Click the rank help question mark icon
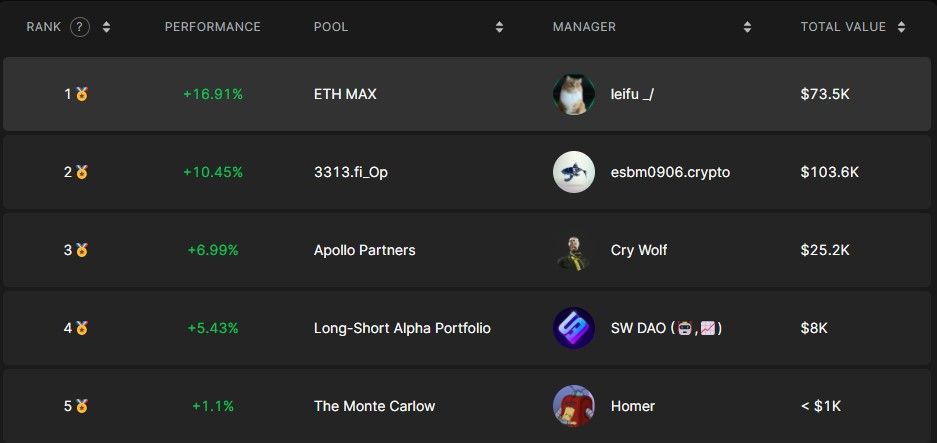 (80, 27)
